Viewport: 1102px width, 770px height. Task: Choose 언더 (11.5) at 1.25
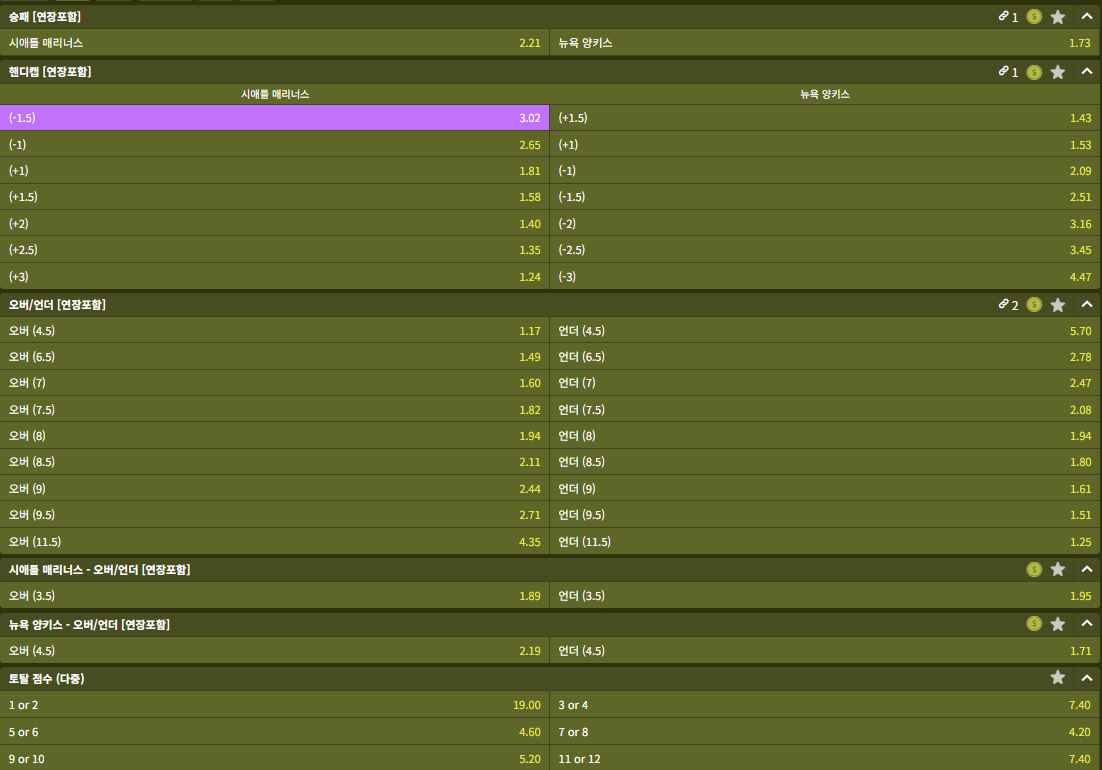825,541
